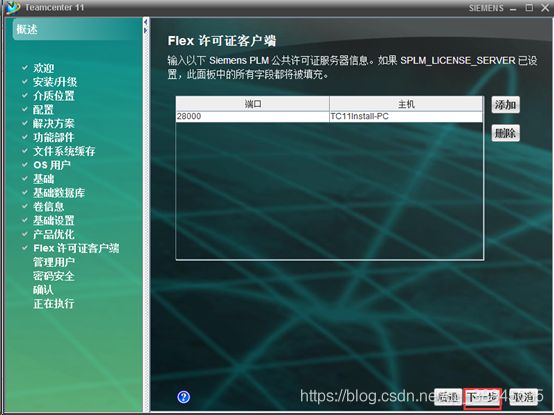Select the 基础 step
Viewport: 554px width, 415px height.
(44, 179)
